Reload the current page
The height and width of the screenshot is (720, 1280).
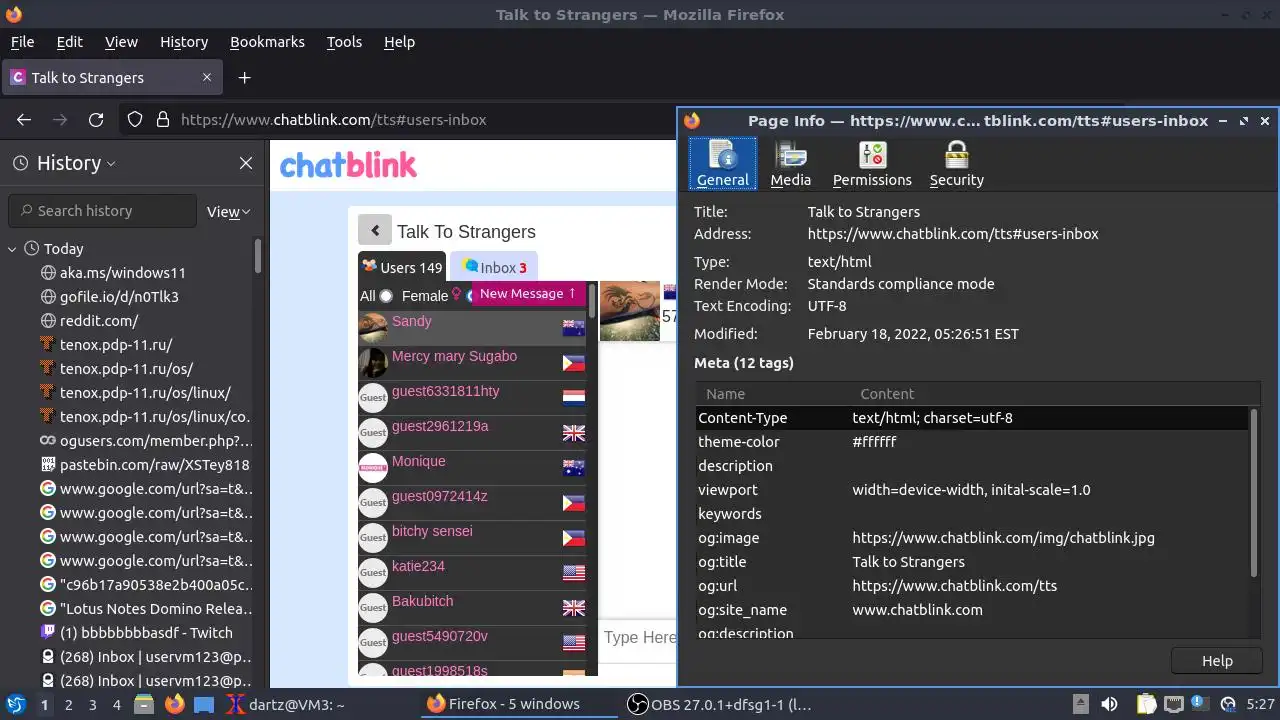coord(96,119)
